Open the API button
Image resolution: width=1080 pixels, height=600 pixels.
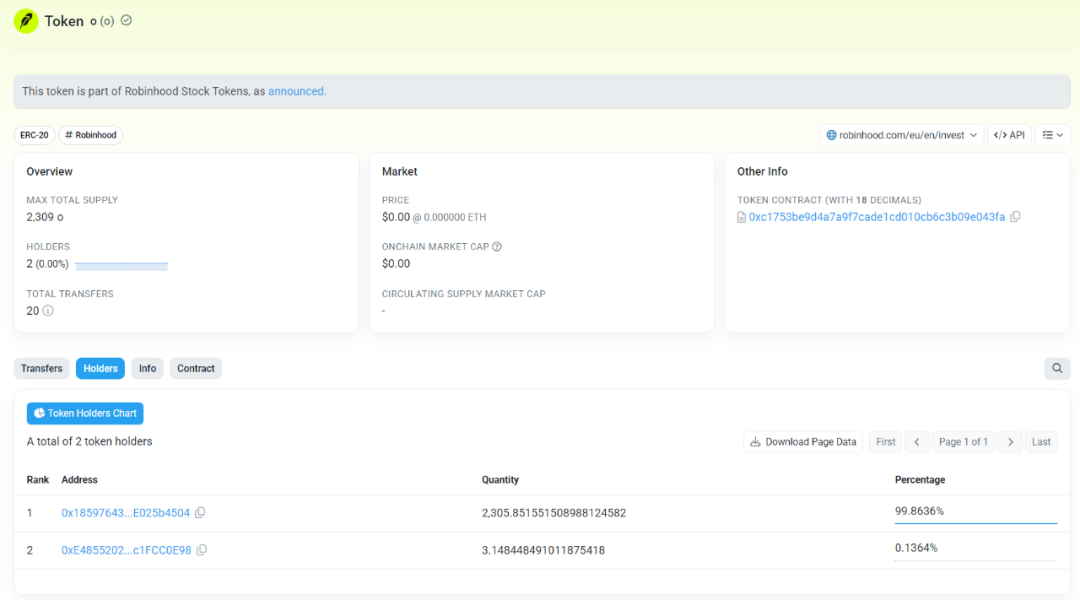1009,135
